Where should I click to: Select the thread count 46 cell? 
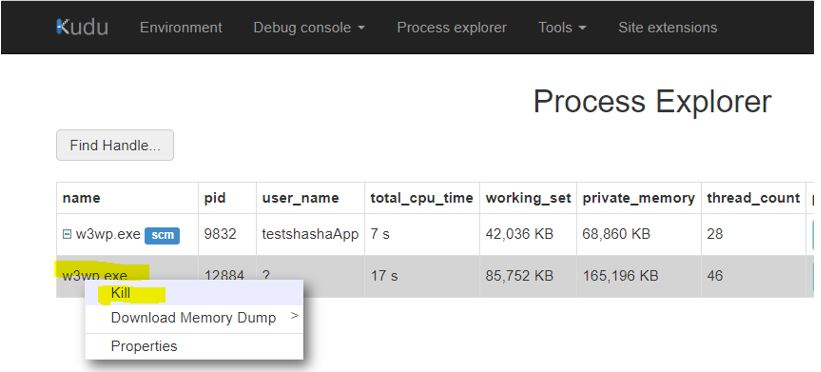pyautogui.click(x=753, y=276)
